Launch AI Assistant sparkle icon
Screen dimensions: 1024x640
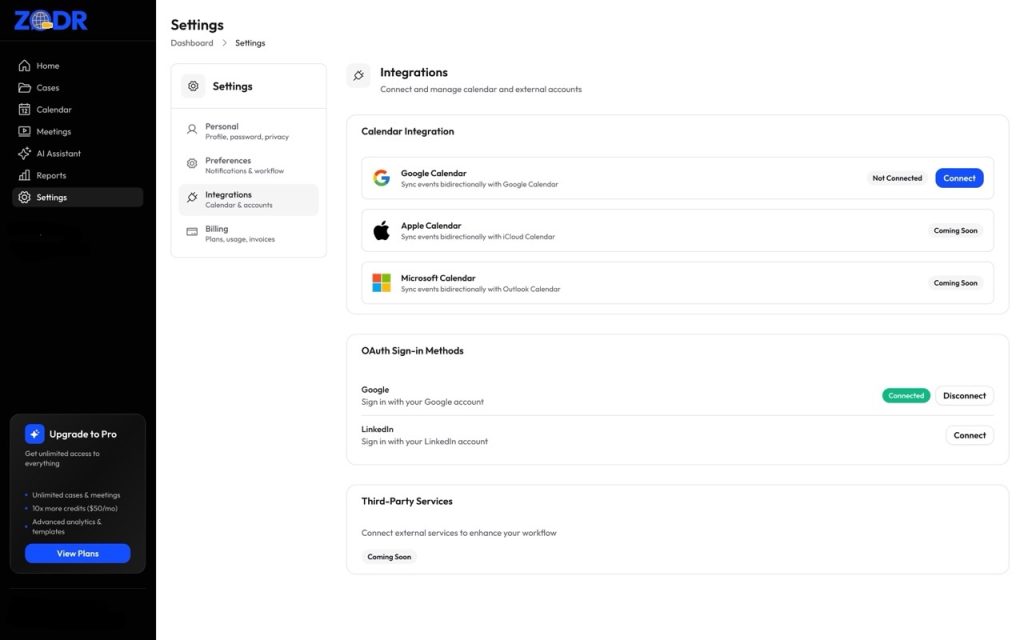[25, 154]
